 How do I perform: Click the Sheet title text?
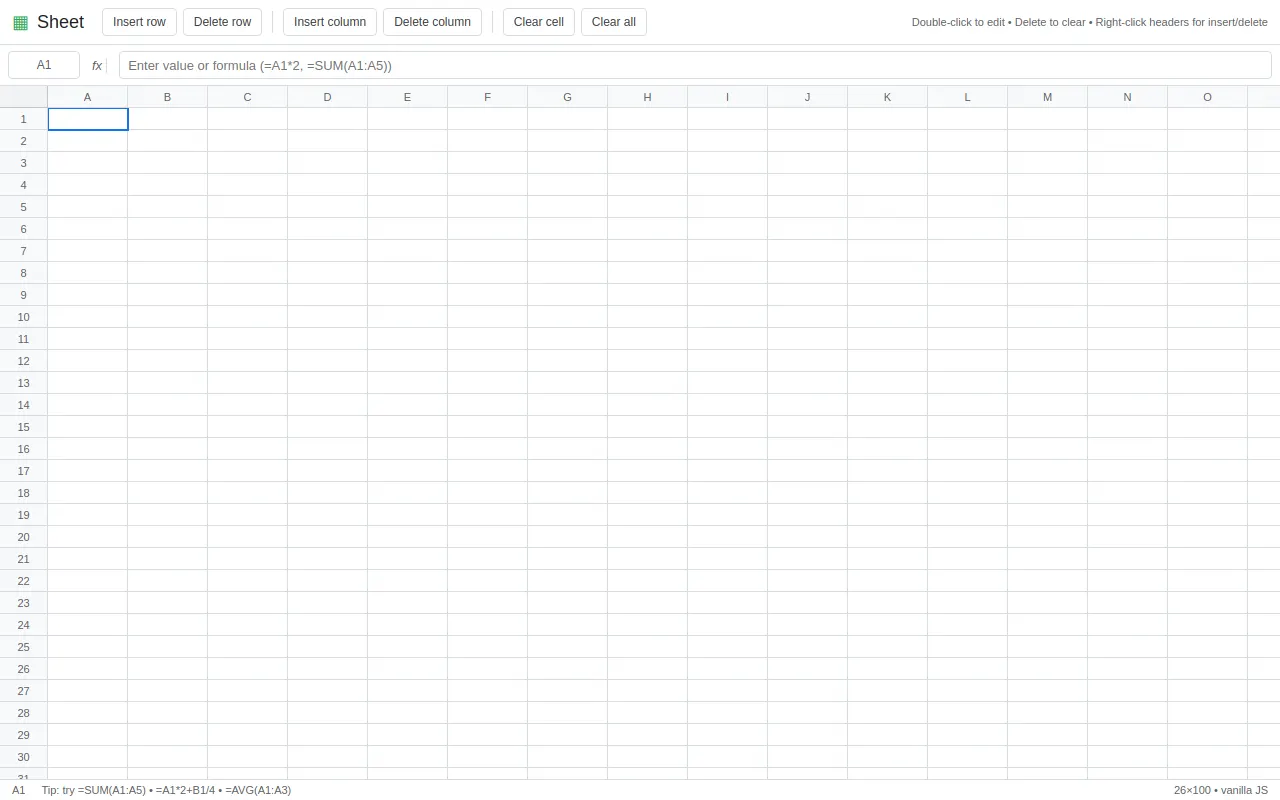[60, 22]
